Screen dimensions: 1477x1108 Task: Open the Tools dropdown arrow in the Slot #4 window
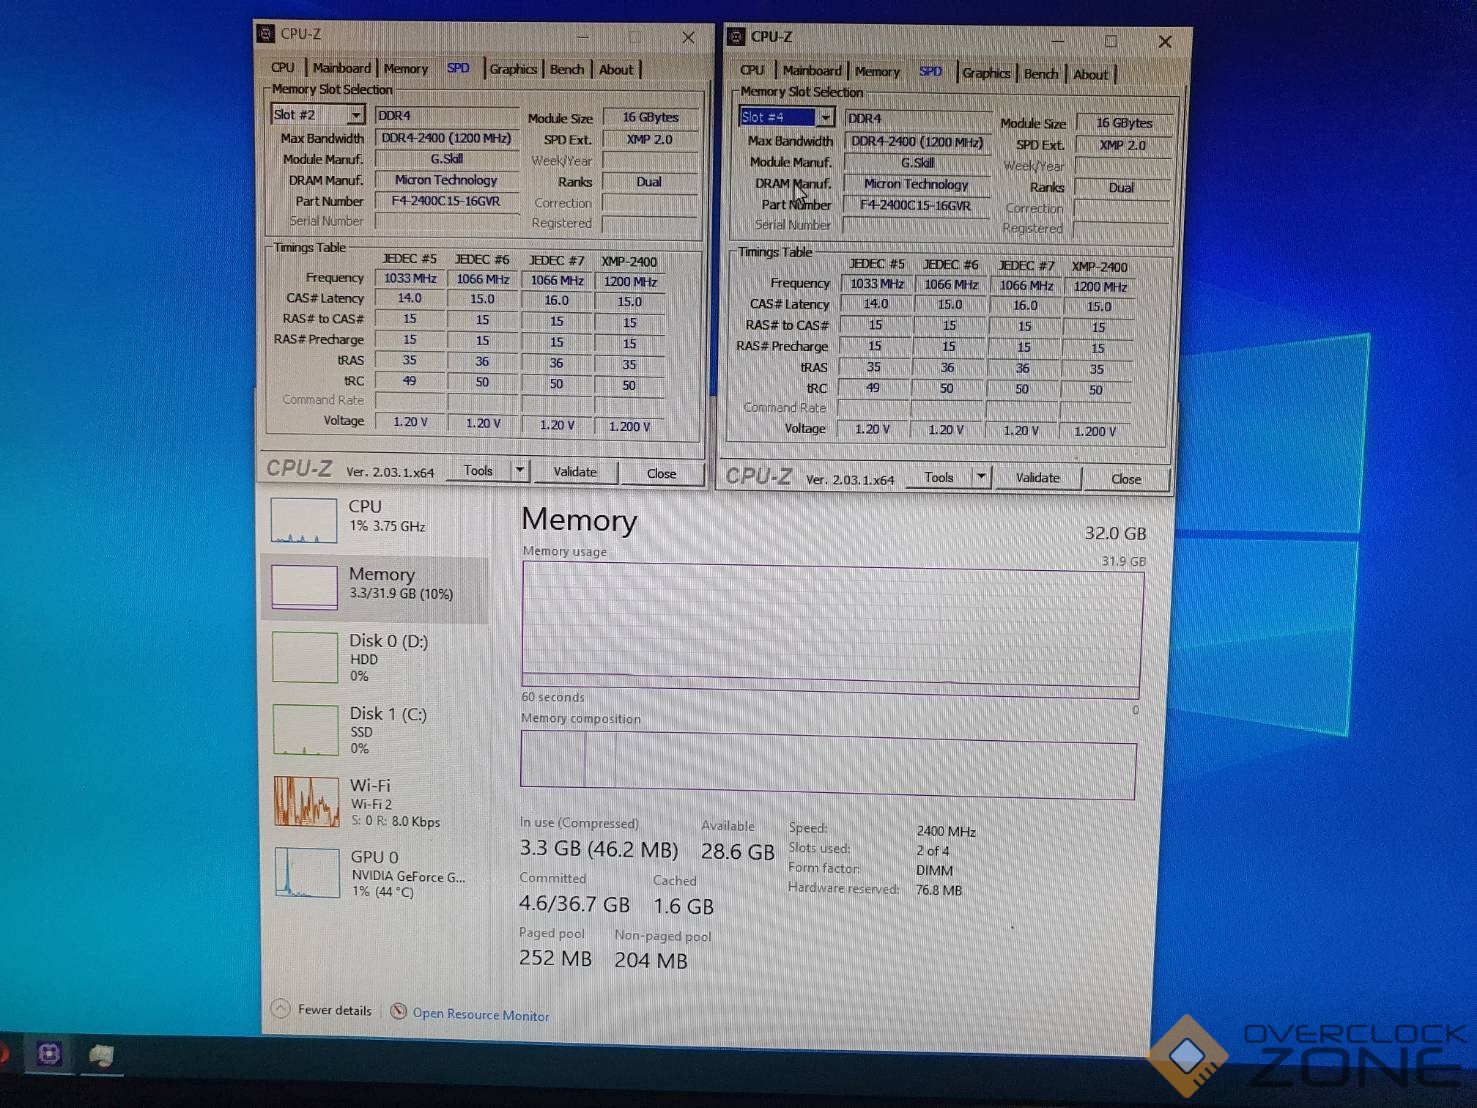click(x=981, y=478)
